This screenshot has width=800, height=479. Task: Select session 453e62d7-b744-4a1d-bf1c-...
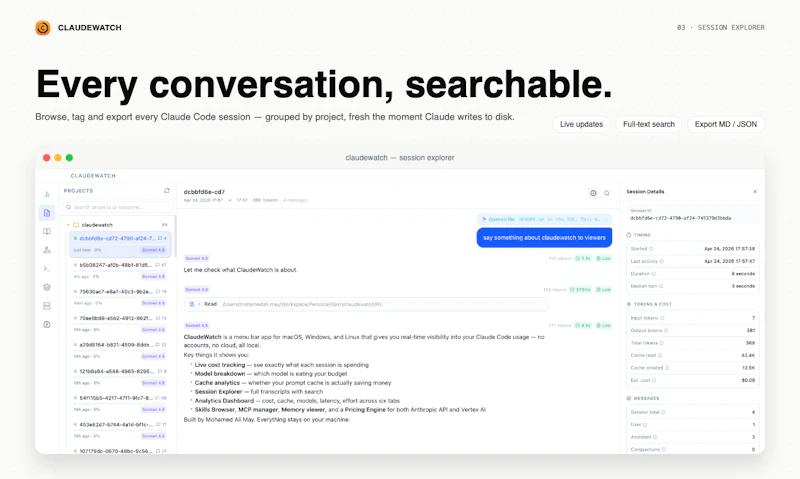pyautogui.click(x=120, y=430)
